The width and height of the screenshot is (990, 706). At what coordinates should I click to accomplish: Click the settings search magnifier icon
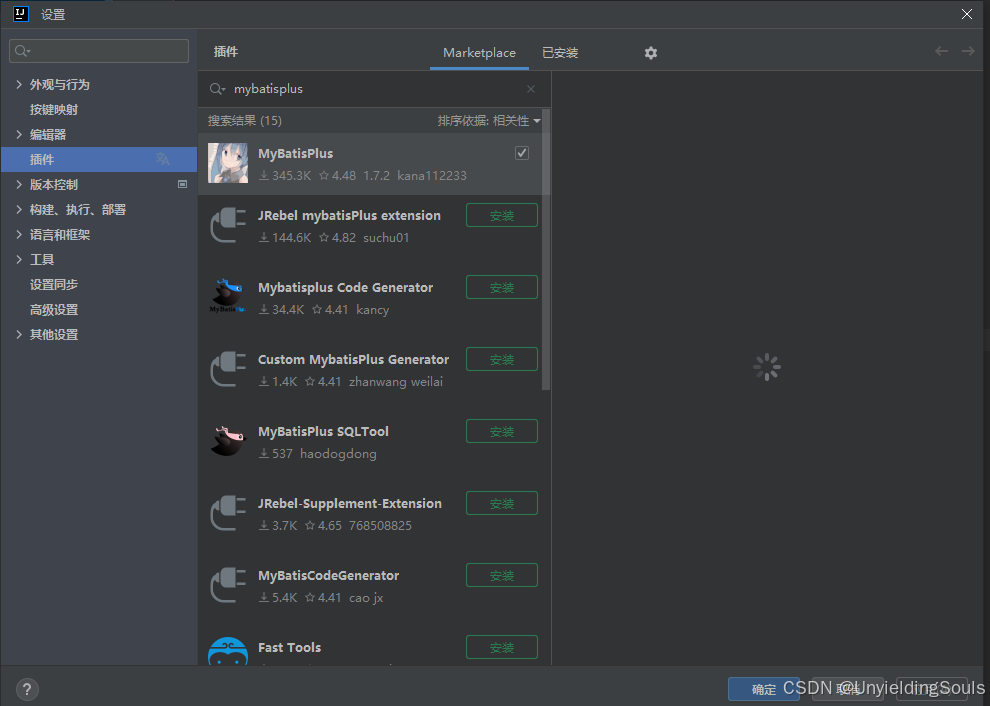[22, 51]
